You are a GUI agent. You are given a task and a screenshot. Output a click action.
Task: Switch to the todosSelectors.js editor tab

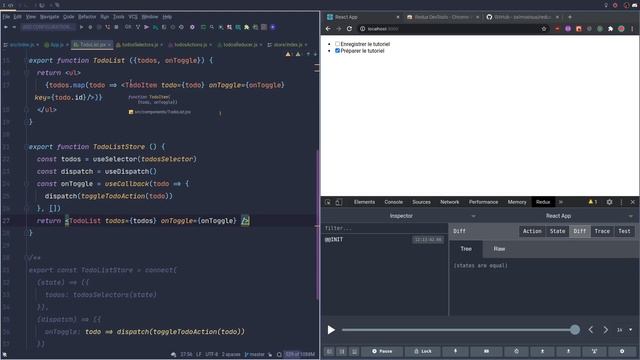140,44
